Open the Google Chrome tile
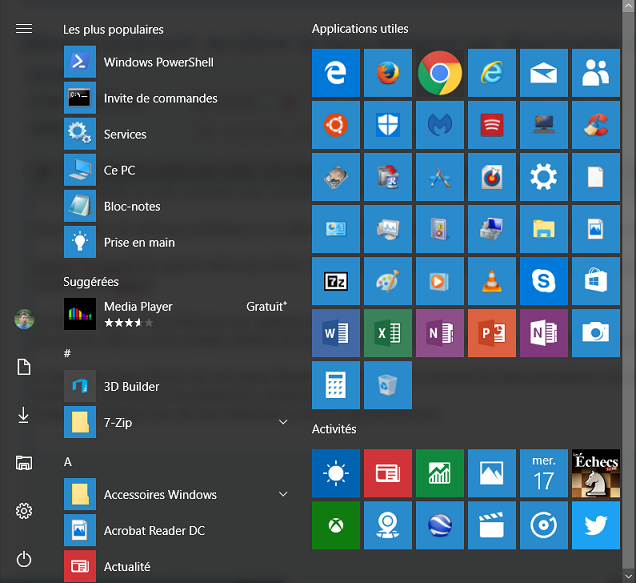The image size is (636, 583). pos(440,73)
